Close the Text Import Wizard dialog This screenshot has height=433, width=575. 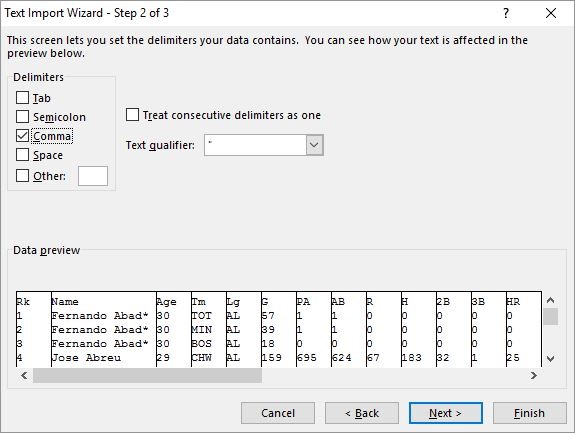pyautogui.click(x=551, y=14)
